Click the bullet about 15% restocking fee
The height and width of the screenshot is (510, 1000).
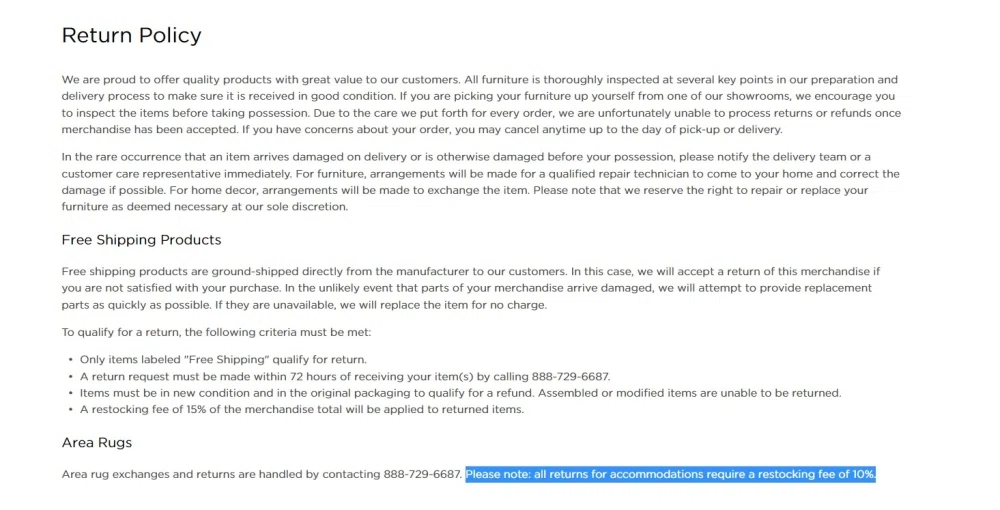point(301,409)
